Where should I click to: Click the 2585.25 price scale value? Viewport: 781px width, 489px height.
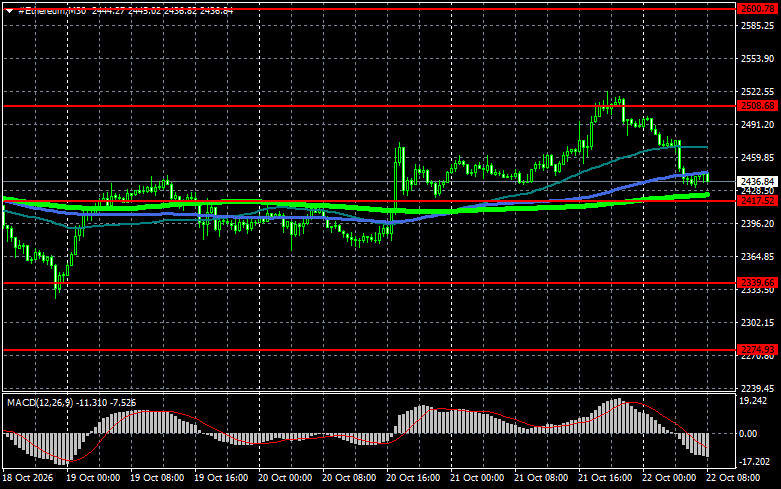pyautogui.click(x=757, y=25)
